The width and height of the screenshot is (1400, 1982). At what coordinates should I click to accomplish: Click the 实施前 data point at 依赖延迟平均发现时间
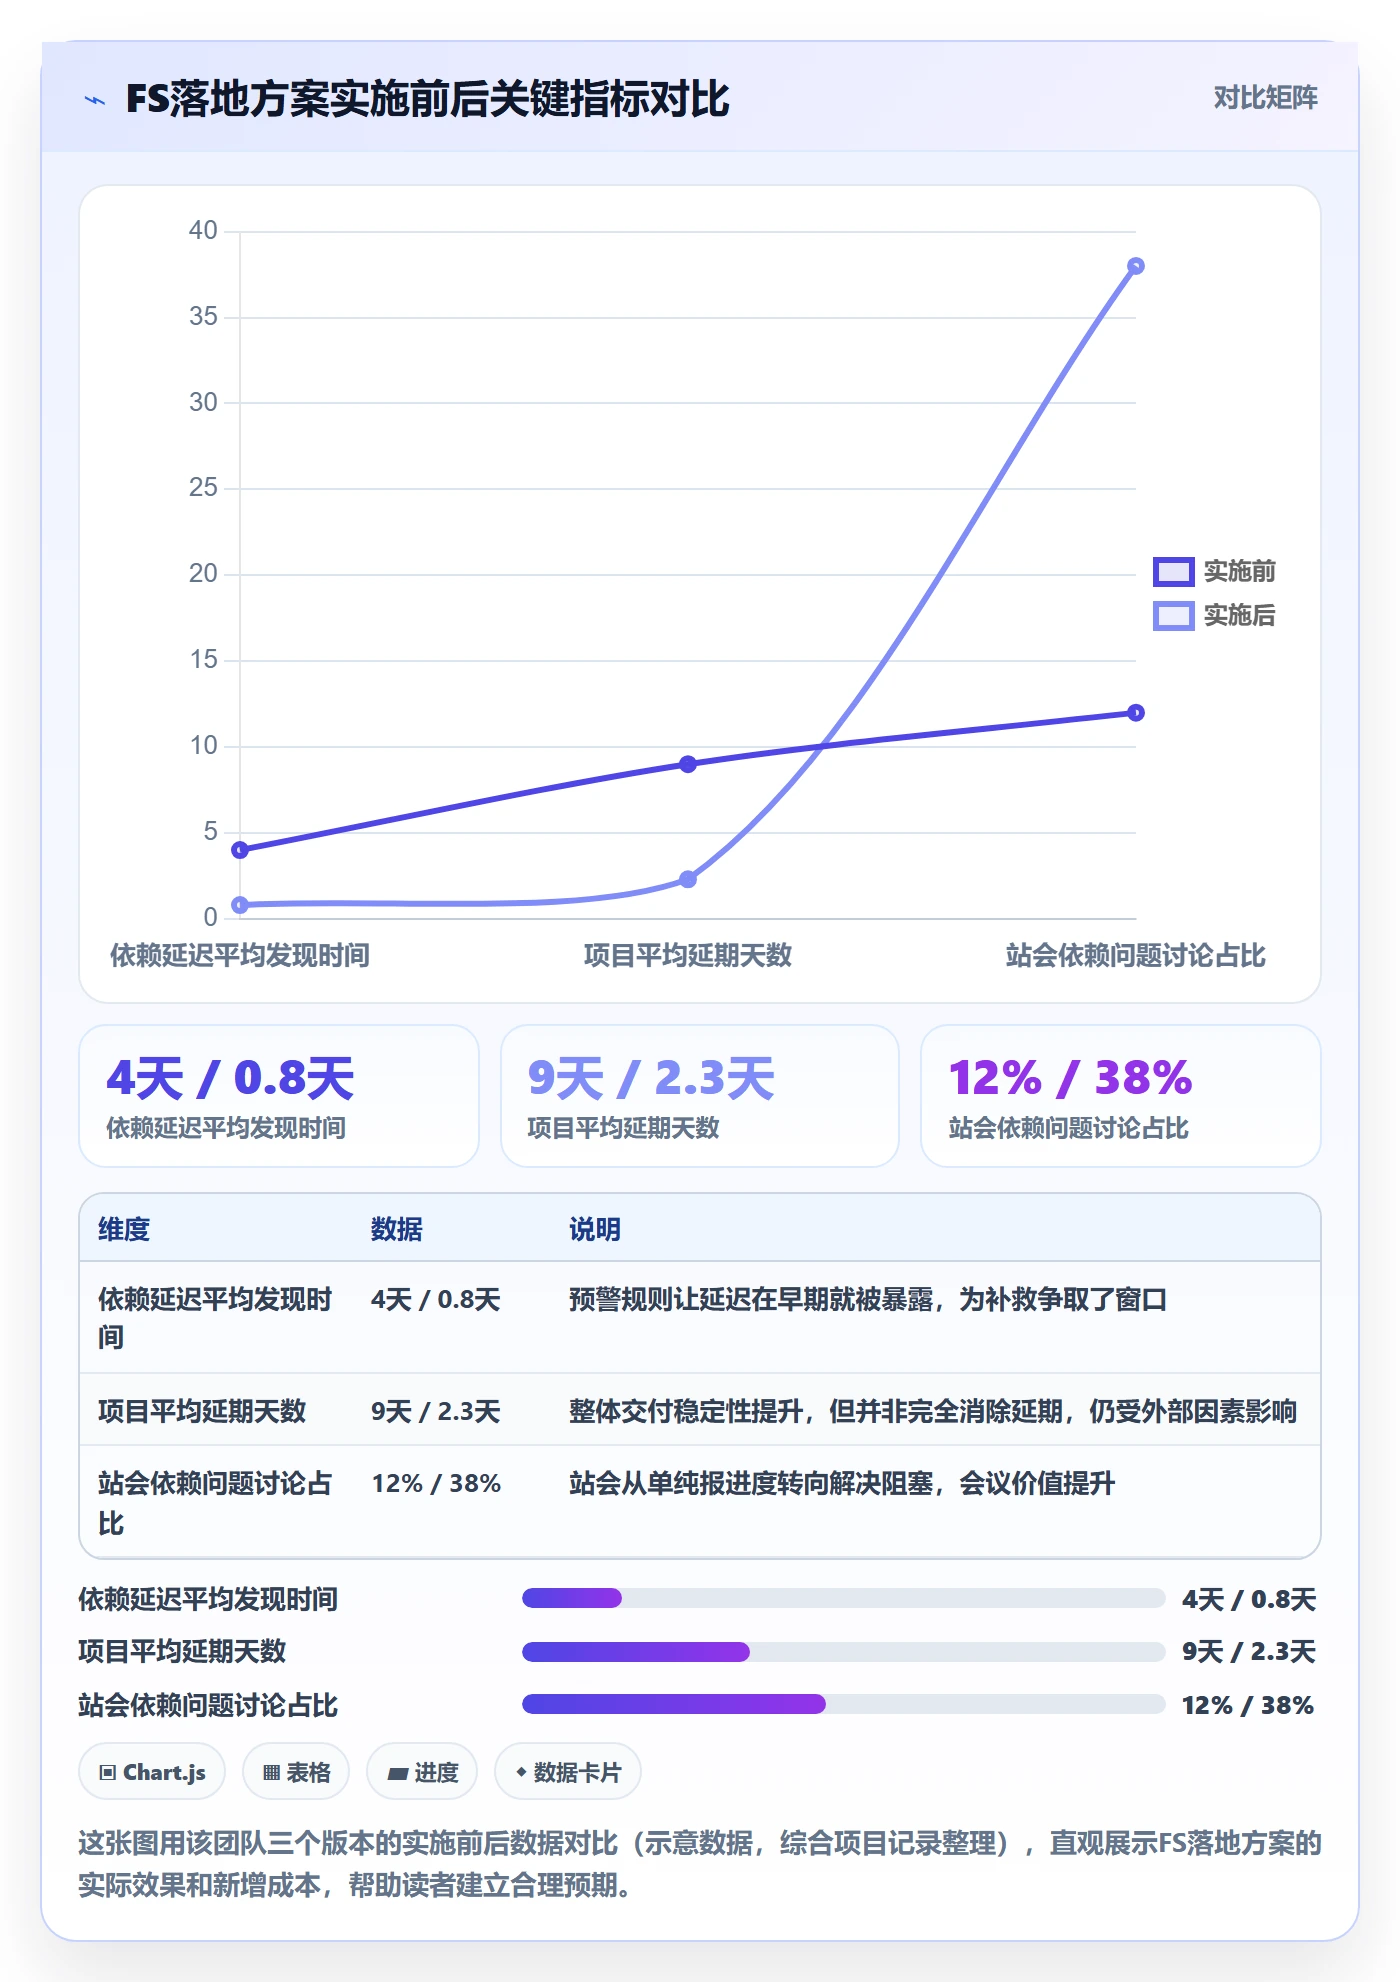(240, 850)
